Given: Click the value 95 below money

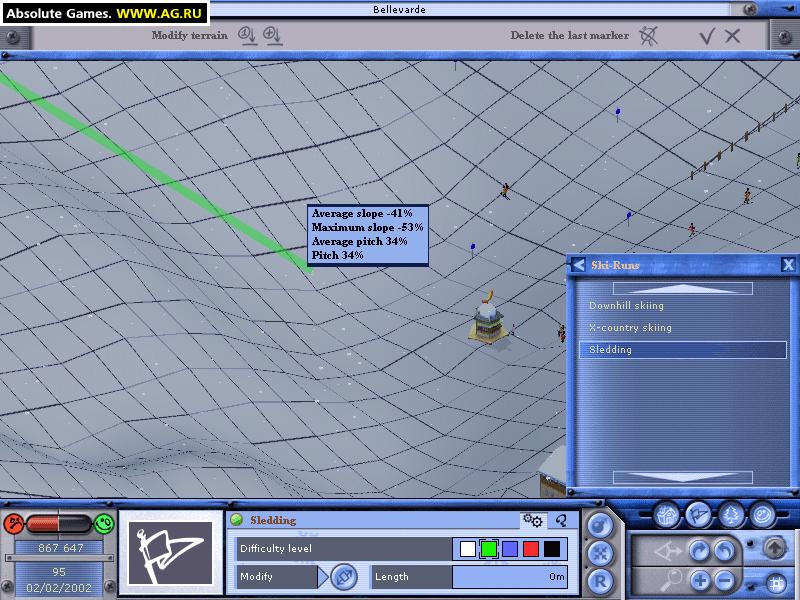Looking at the screenshot, I should [x=59, y=572].
